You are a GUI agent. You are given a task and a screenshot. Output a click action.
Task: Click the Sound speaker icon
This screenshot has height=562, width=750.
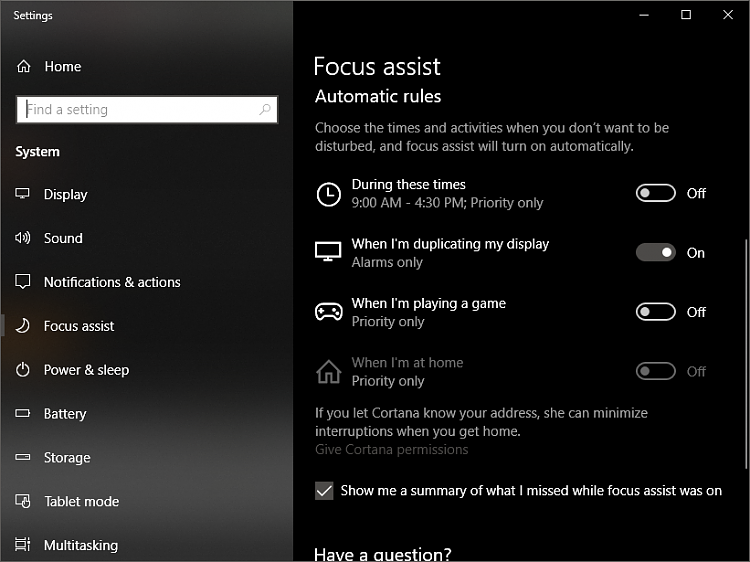pyautogui.click(x=22, y=238)
